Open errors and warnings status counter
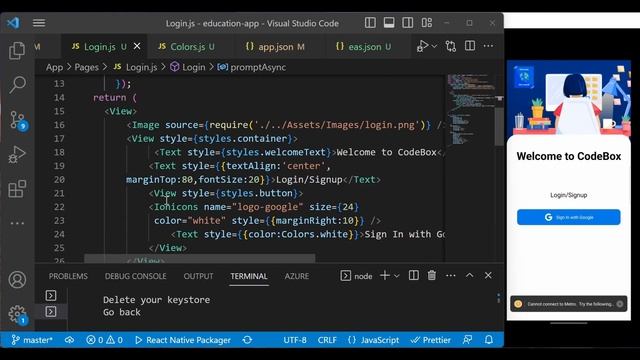Viewport: 640px width, 360px height. coord(104,340)
